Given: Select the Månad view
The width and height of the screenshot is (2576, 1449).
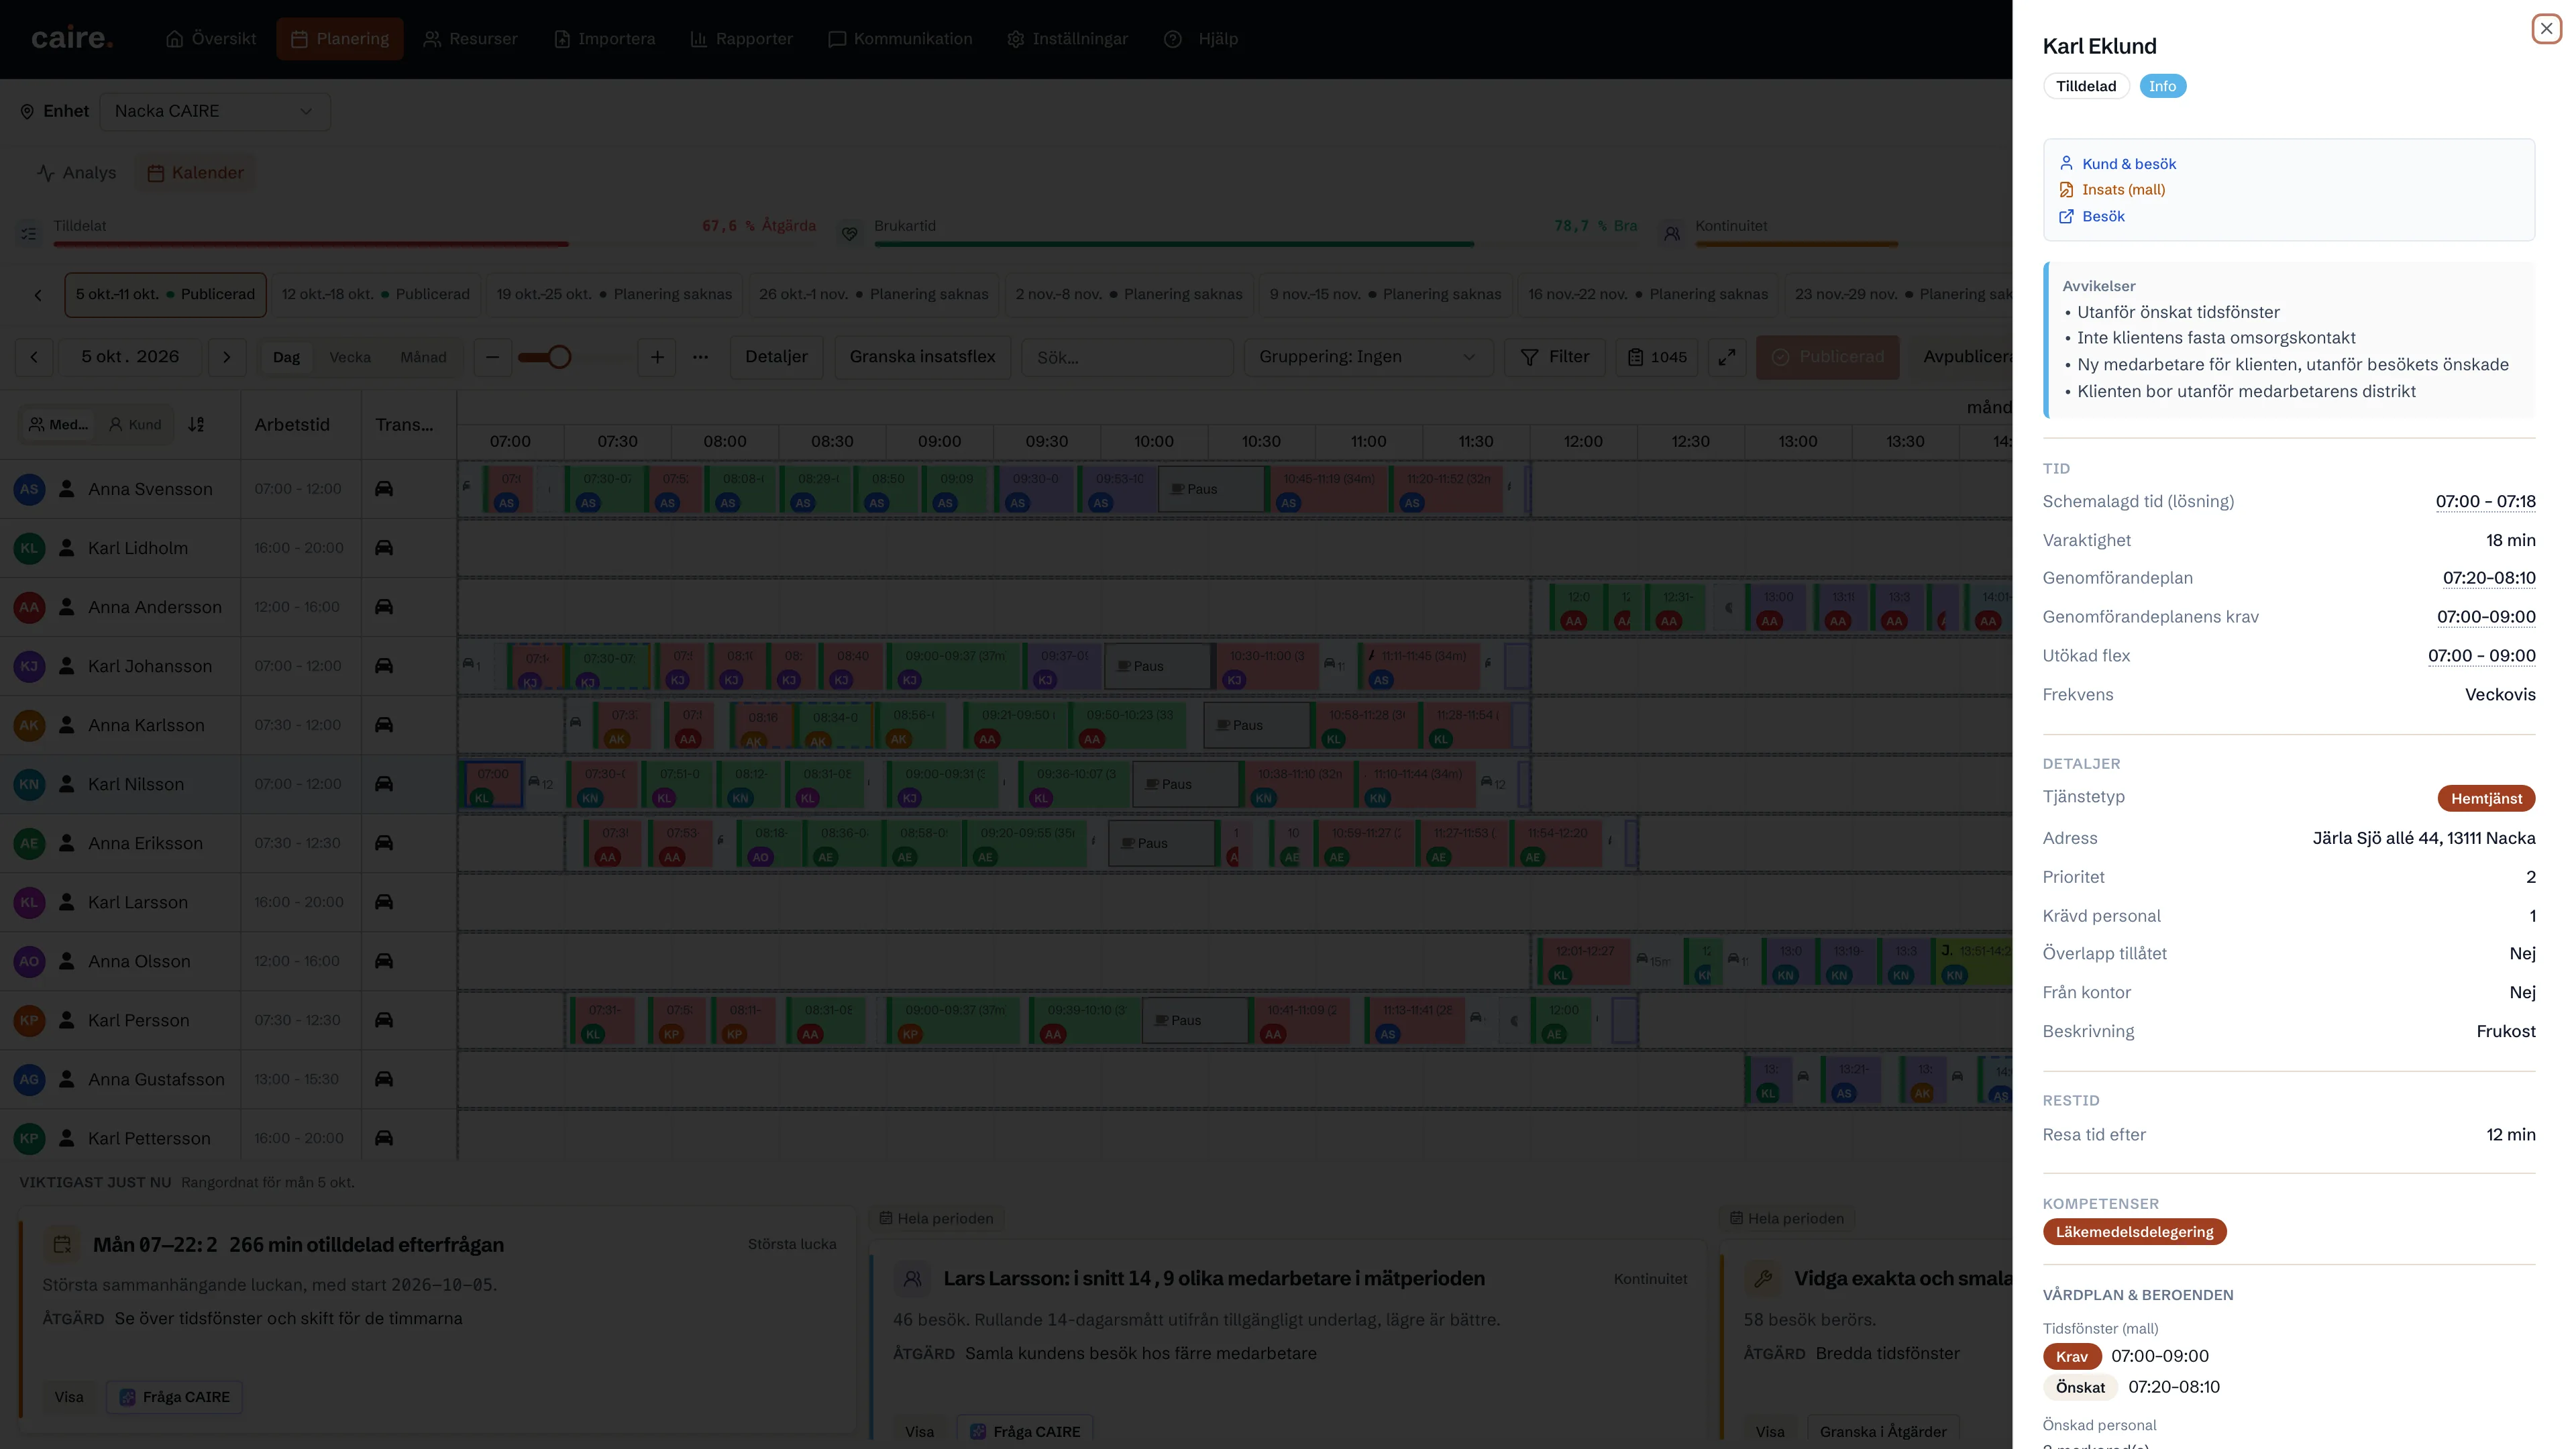Looking at the screenshot, I should point(423,358).
